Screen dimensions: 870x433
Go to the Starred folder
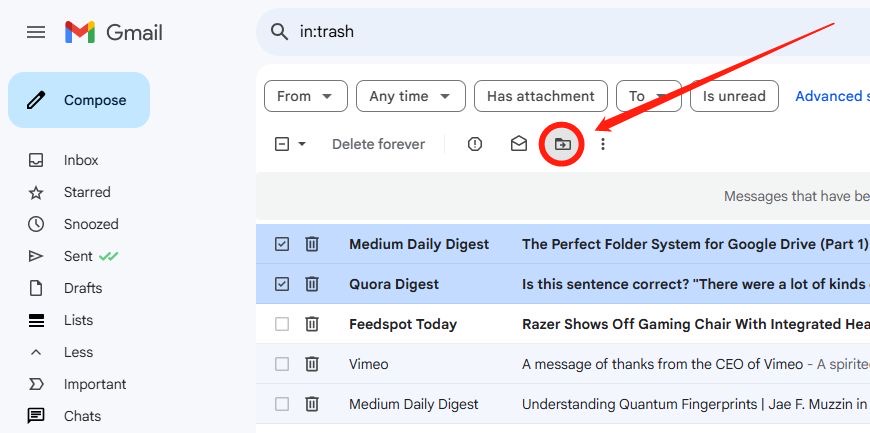point(87,192)
